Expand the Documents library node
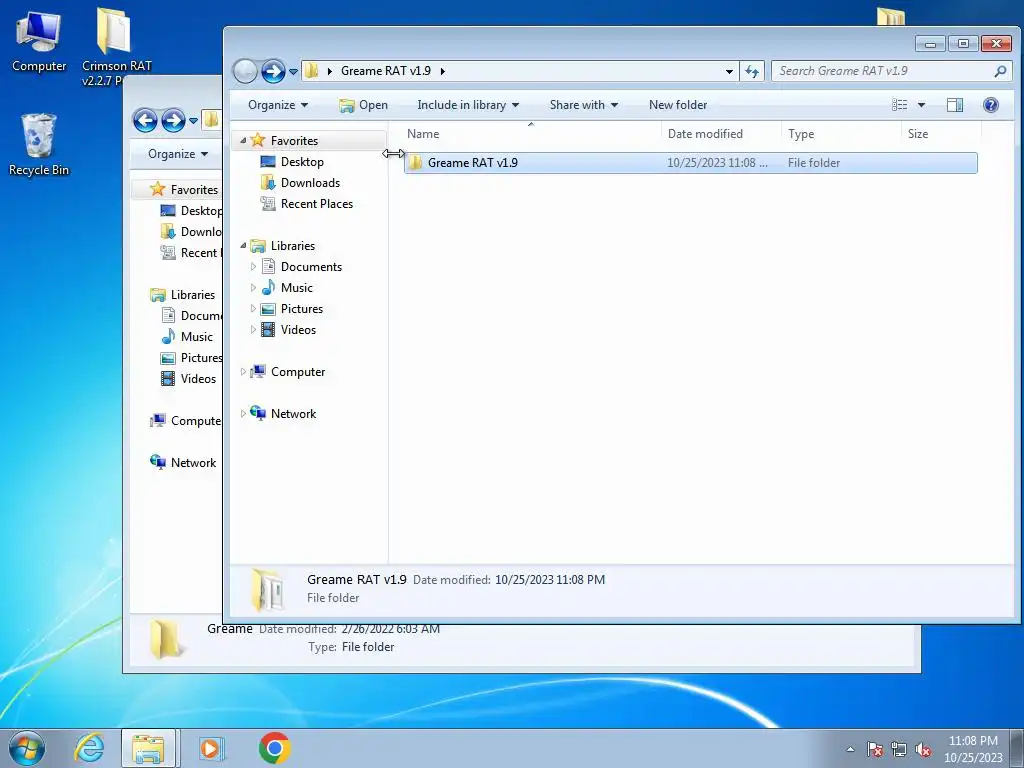This screenshot has width=1024, height=768. tap(253, 266)
